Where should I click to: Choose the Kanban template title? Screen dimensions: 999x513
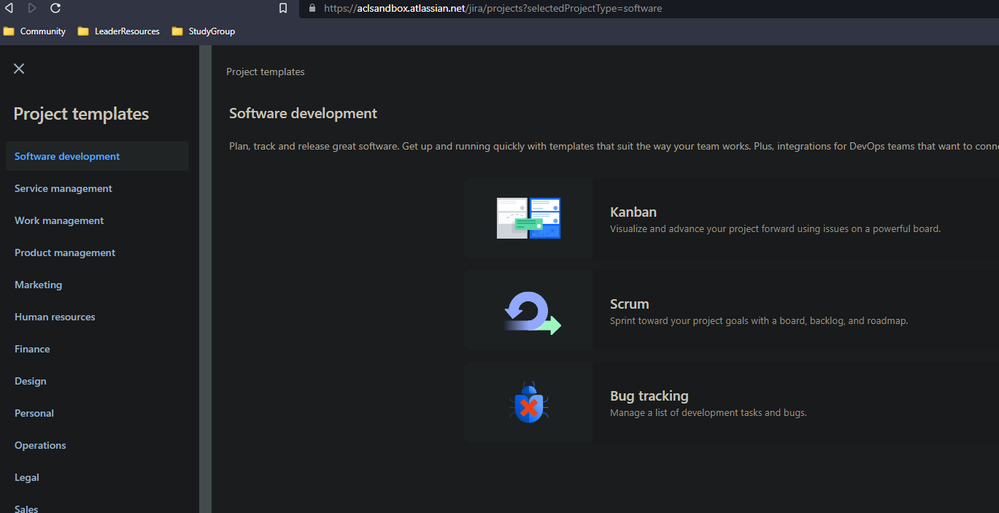click(633, 212)
